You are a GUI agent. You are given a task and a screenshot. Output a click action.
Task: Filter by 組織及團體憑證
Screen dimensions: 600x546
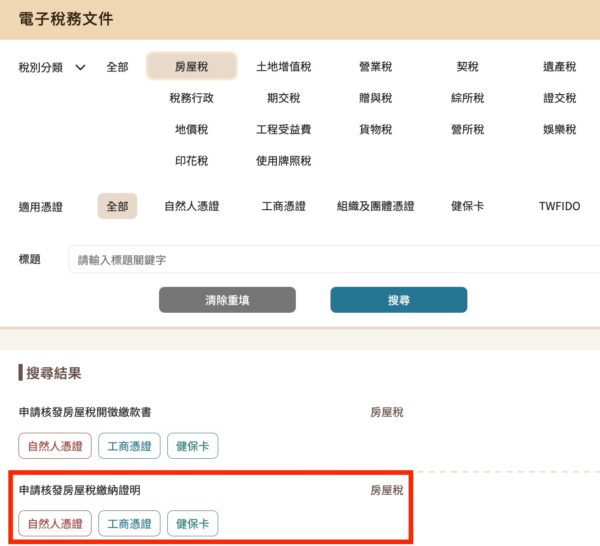pos(375,206)
